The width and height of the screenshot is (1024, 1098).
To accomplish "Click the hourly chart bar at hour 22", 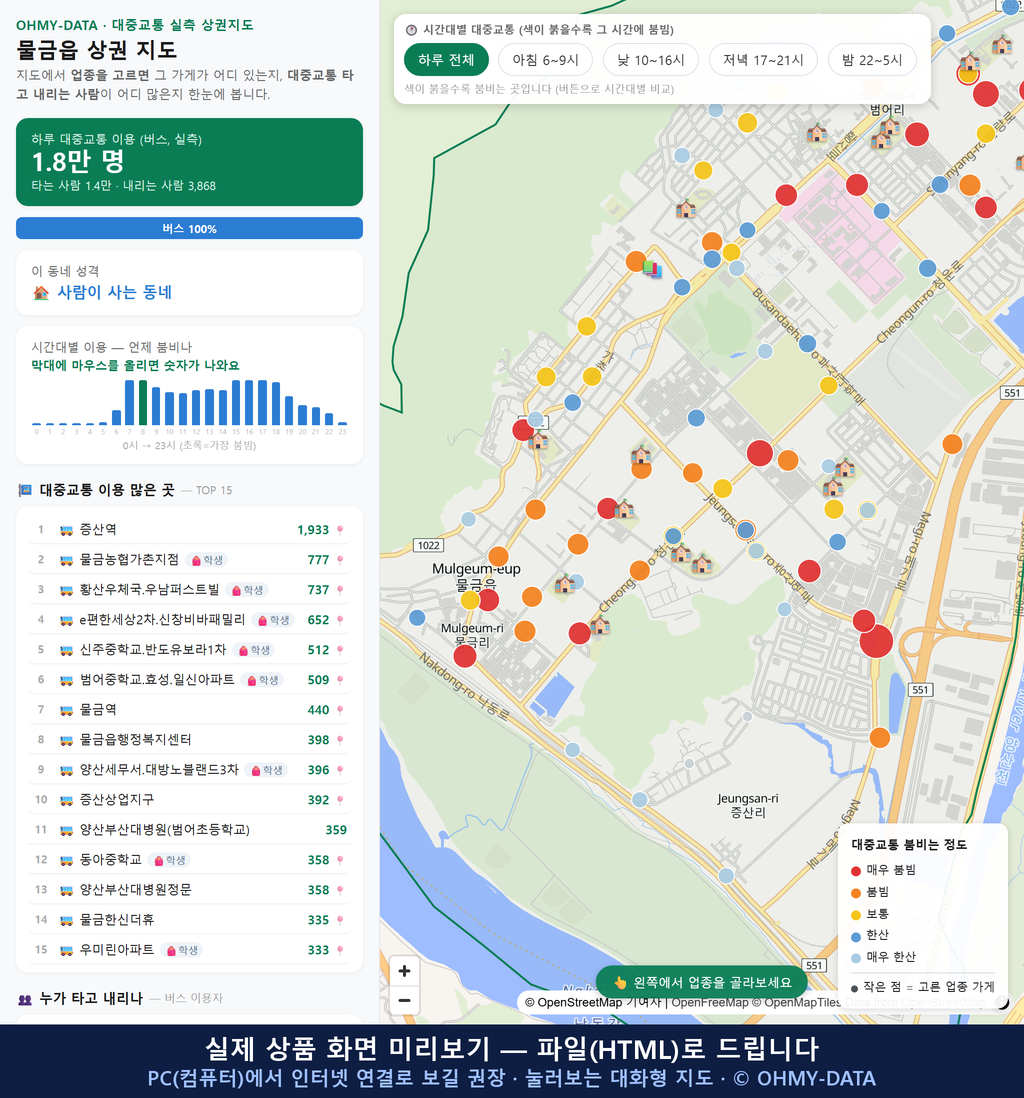I will click(x=329, y=419).
